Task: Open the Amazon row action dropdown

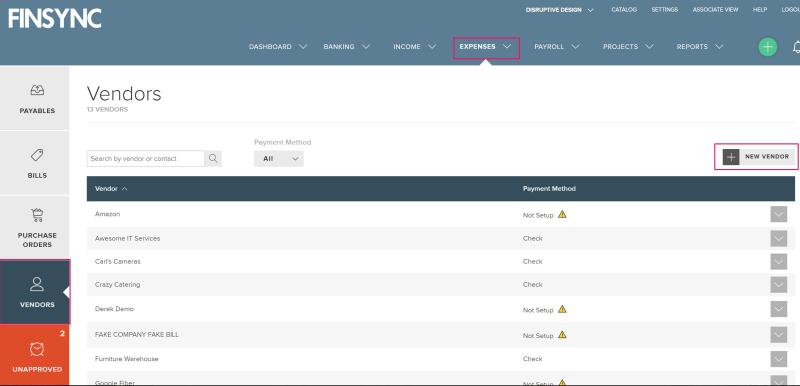Action: point(779,215)
